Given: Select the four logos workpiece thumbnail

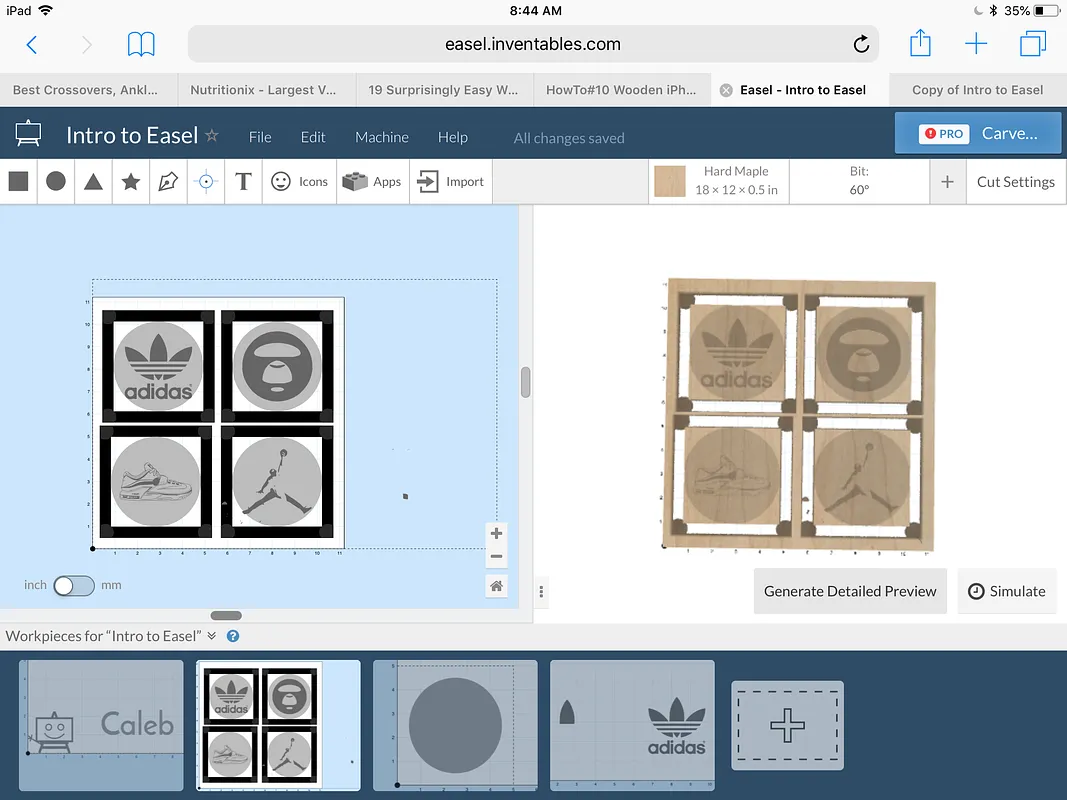Looking at the screenshot, I should click(x=278, y=725).
